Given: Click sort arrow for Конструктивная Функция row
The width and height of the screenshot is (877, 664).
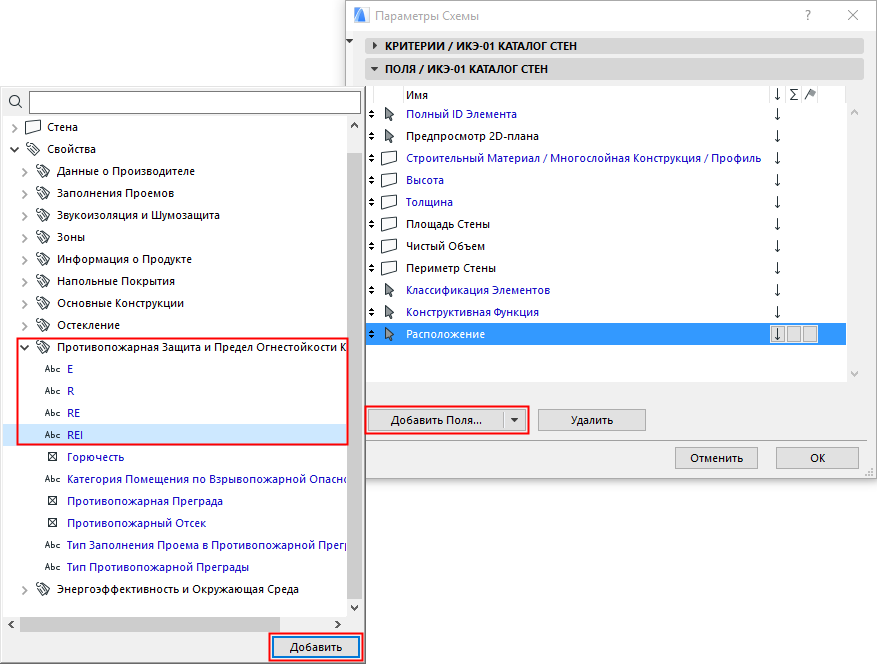Looking at the screenshot, I should click(x=777, y=312).
